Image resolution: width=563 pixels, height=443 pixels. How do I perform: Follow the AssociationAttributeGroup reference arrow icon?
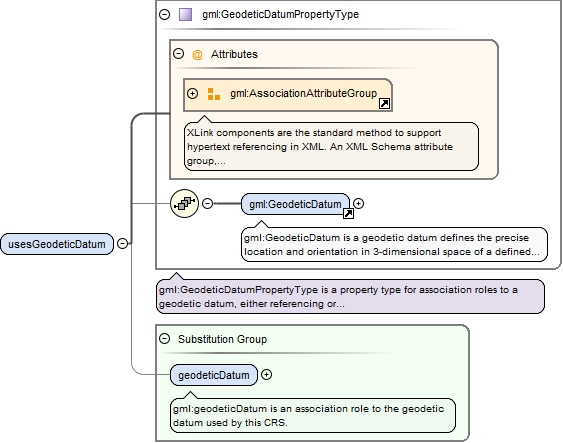tap(384, 103)
